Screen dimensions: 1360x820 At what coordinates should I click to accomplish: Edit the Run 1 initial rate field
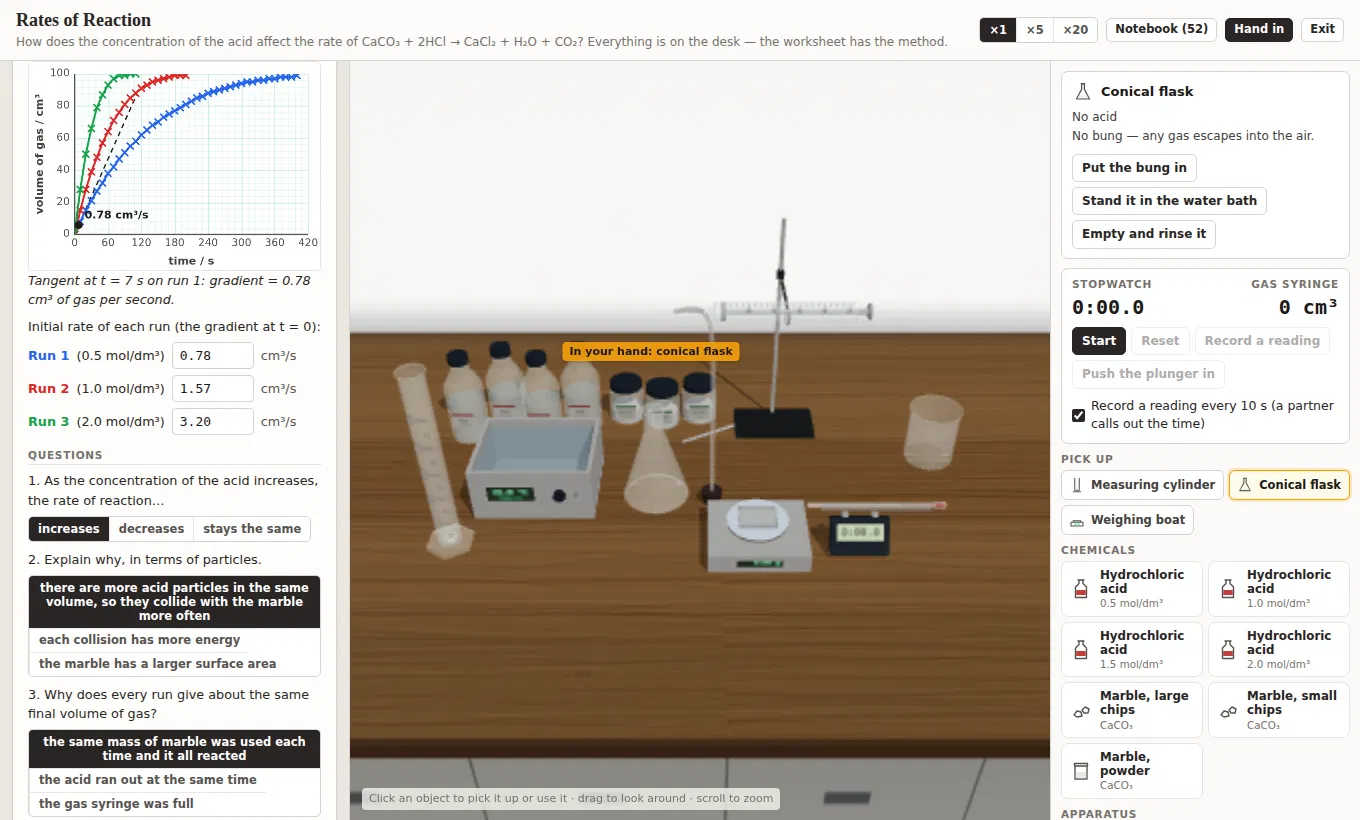click(213, 356)
